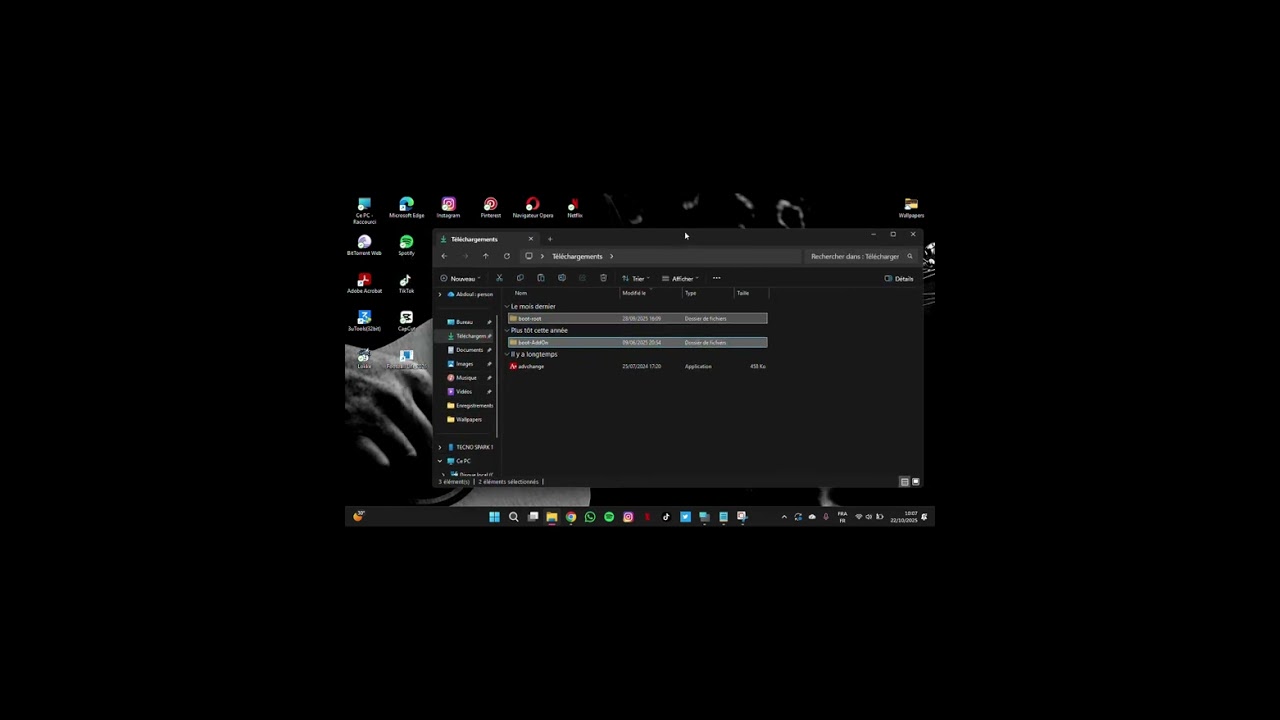
Task: Select the boot-root folder row
Action: (x=637, y=318)
